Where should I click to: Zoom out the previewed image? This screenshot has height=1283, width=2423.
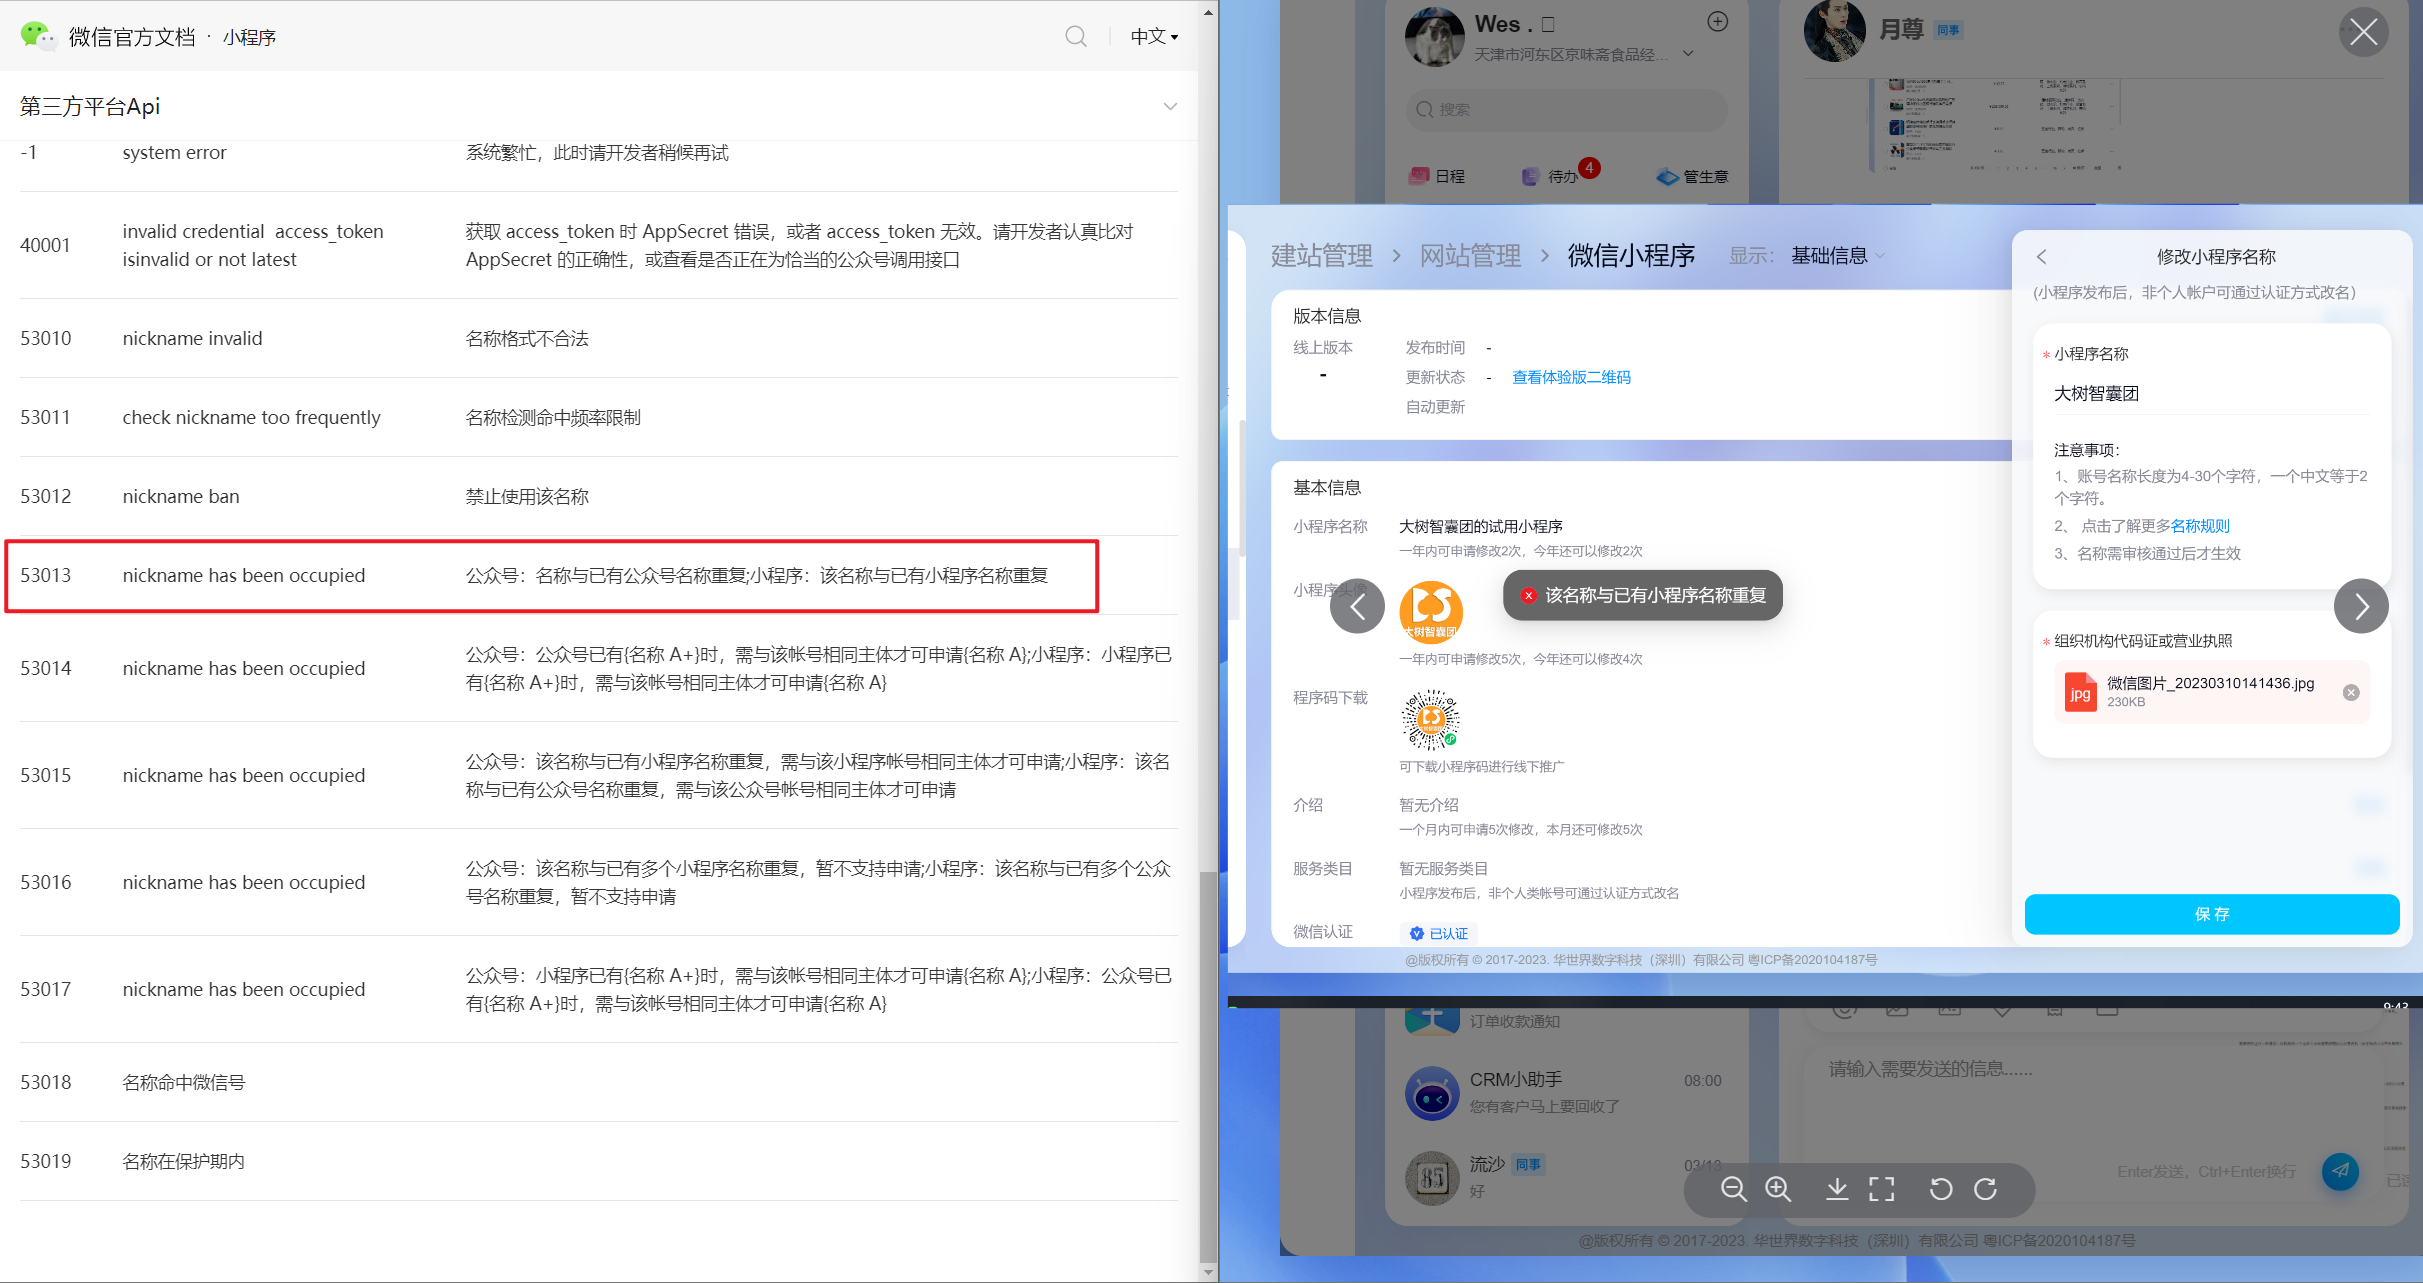[x=1733, y=1188]
